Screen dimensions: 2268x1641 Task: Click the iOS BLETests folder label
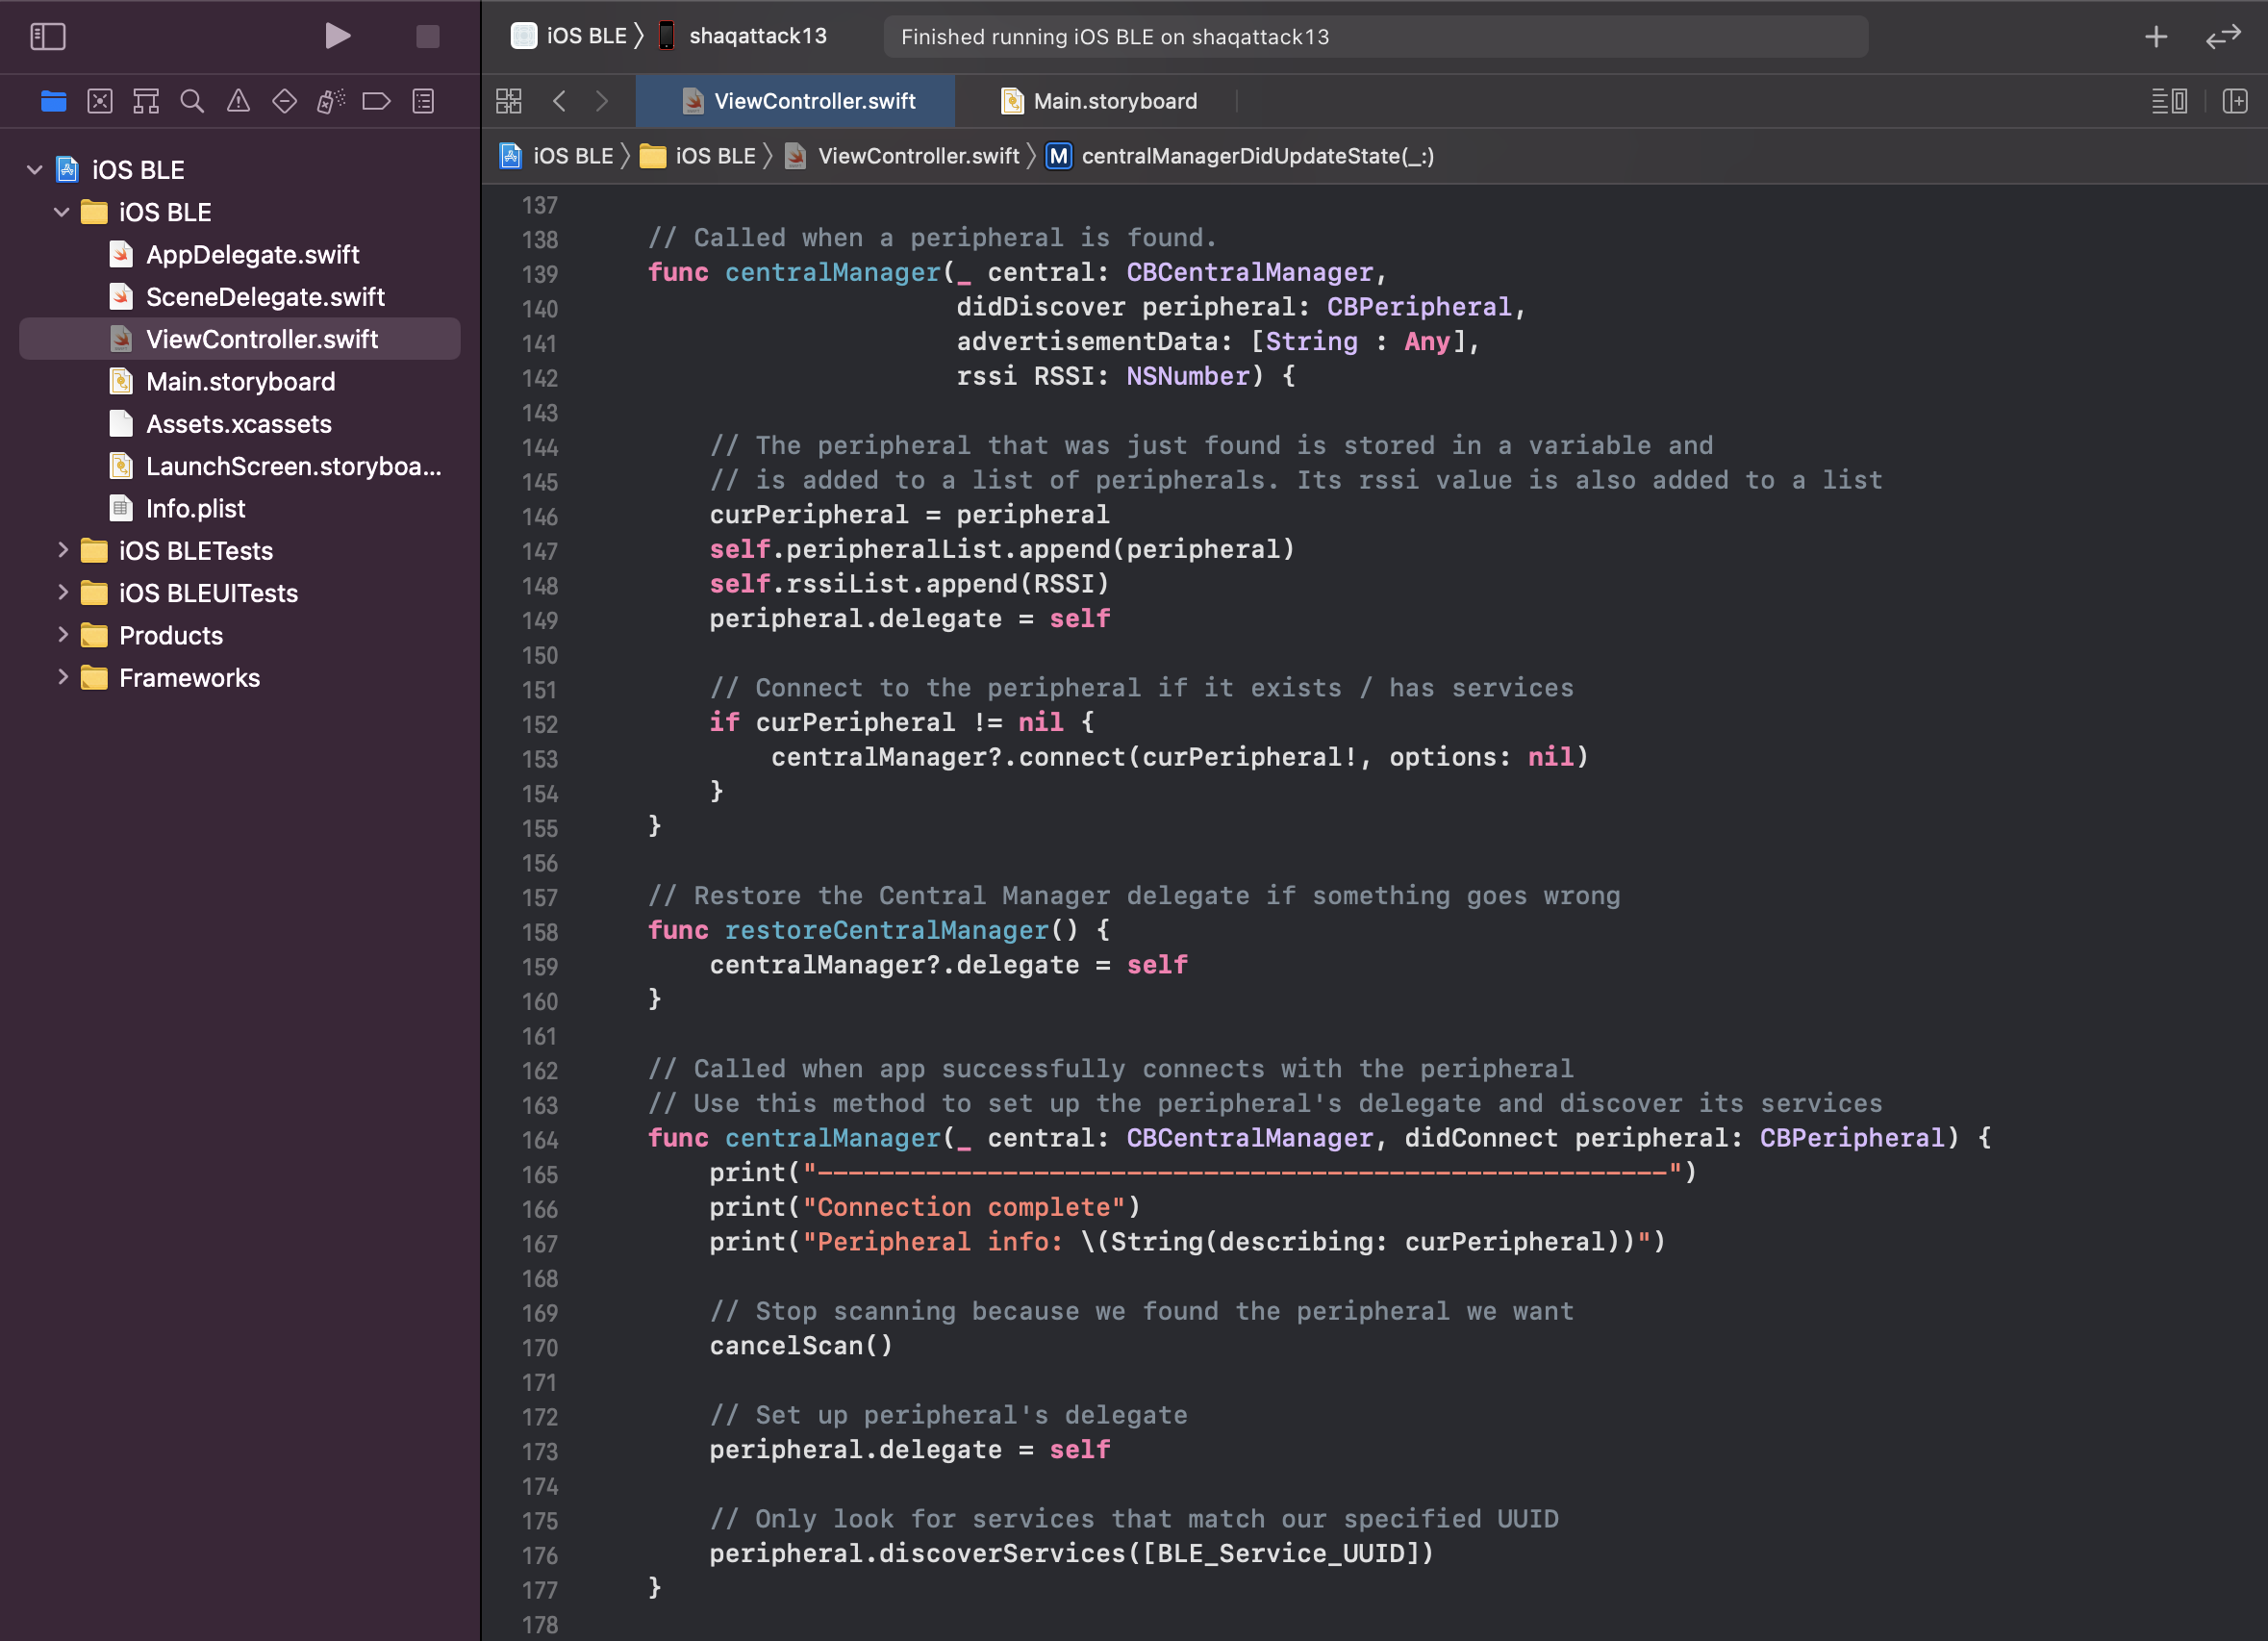pos(196,551)
